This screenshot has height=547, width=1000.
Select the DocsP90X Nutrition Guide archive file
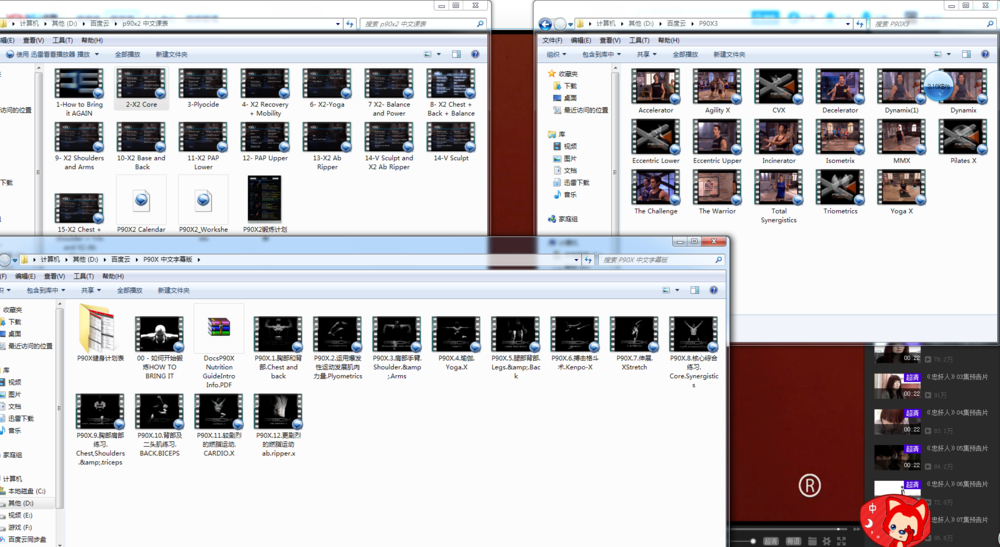(219, 346)
